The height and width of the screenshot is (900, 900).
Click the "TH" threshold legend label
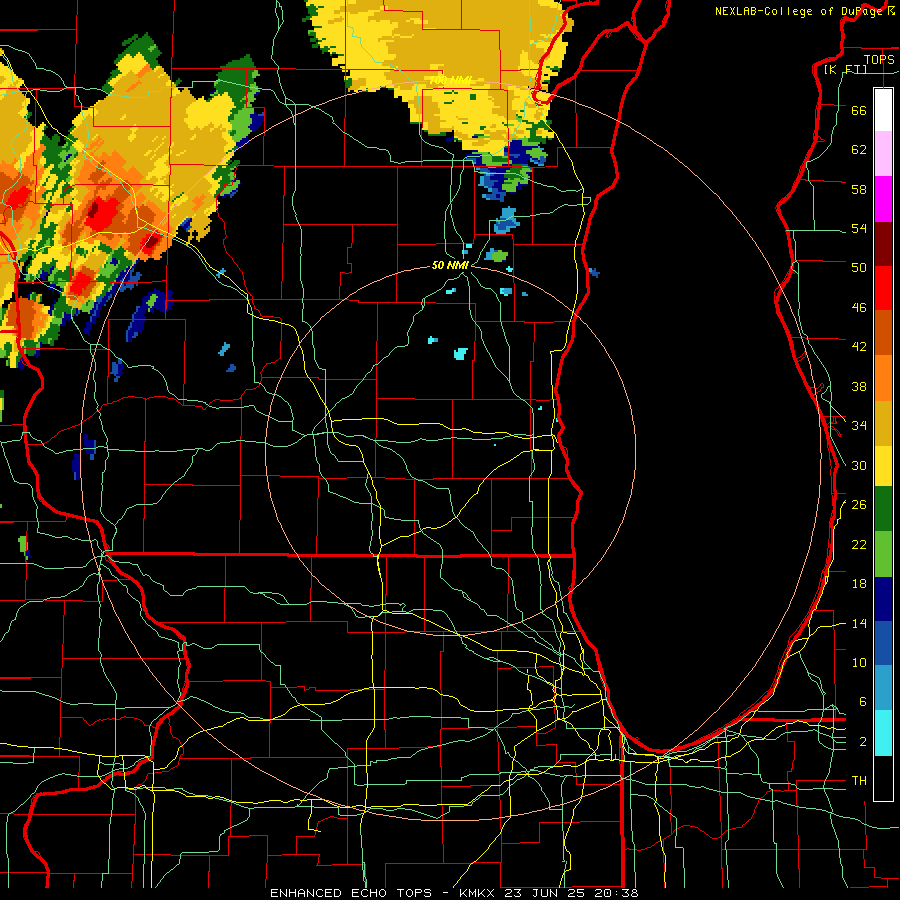coord(859,781)
